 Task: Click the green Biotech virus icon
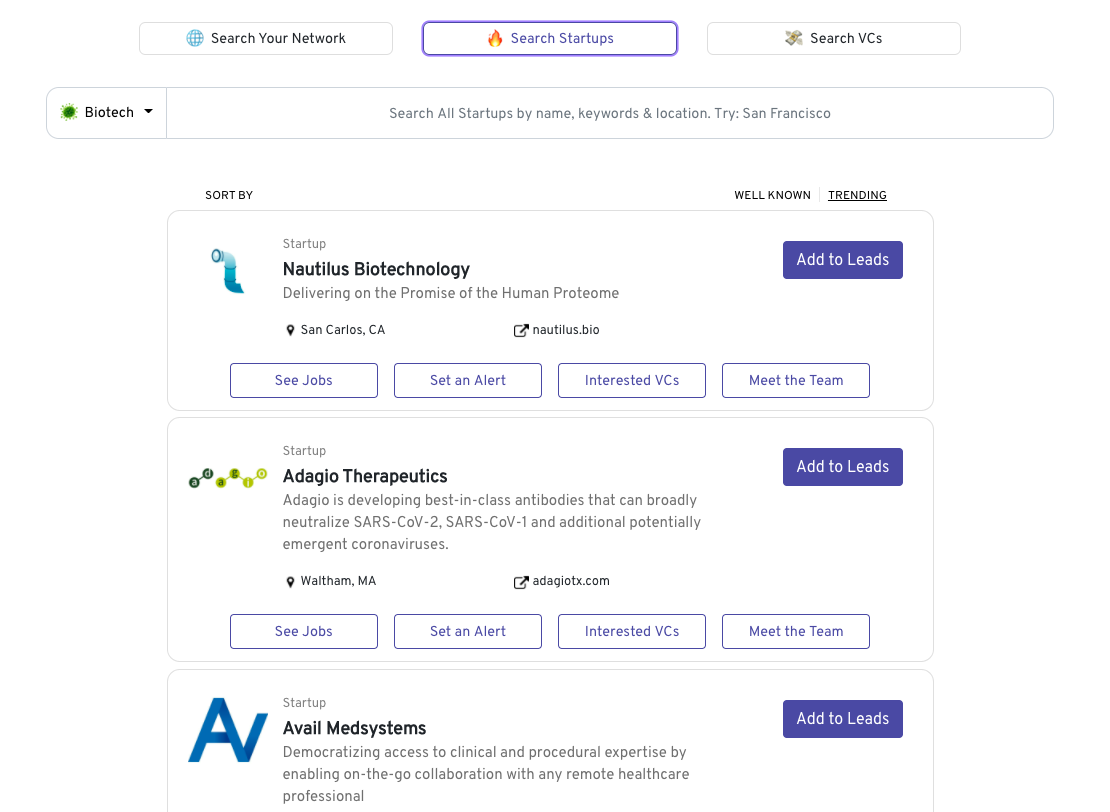click(69, 112)
